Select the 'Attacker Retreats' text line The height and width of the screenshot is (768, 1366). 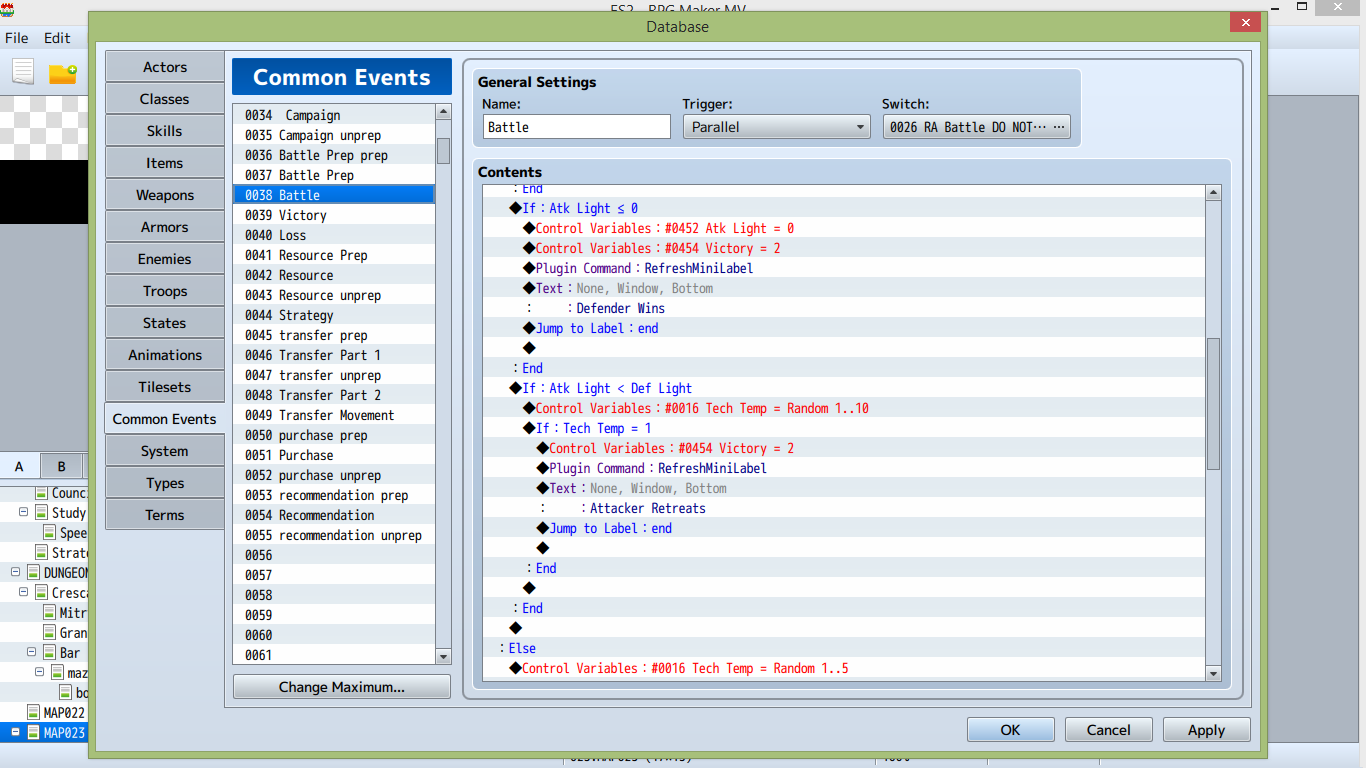click(844, 508)
